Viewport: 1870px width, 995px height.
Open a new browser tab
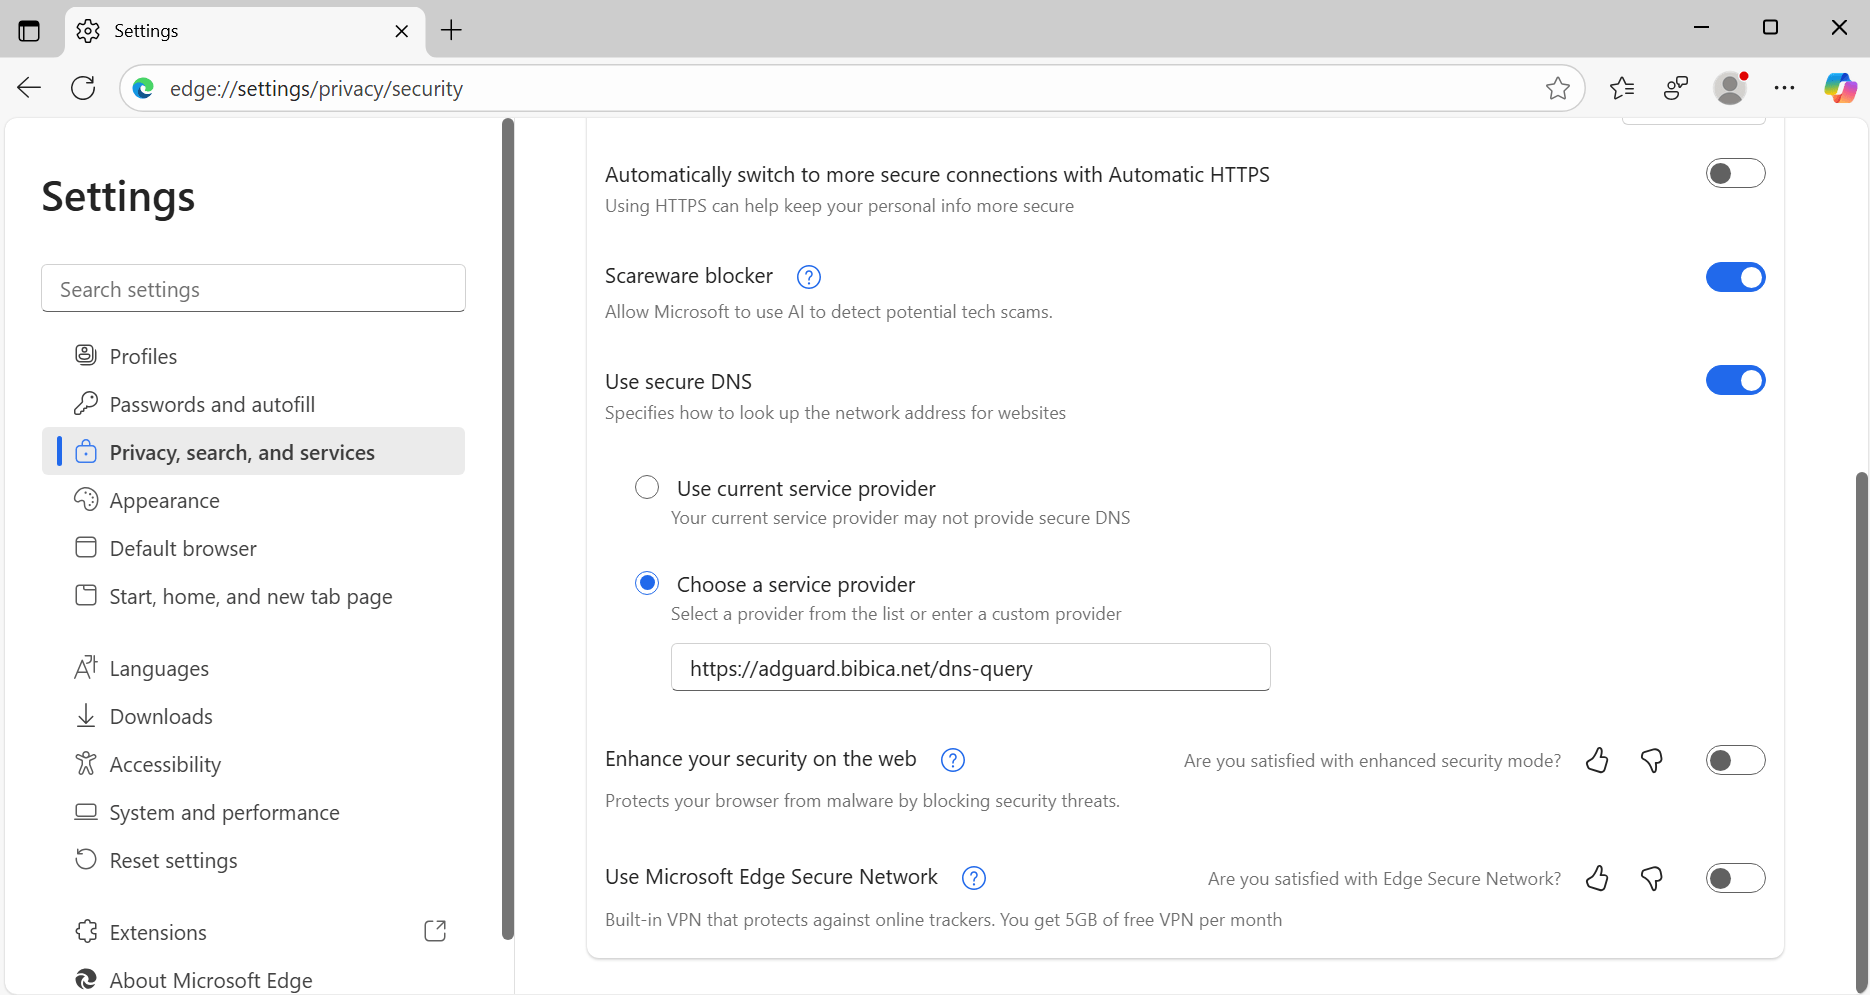coord(450,30)
